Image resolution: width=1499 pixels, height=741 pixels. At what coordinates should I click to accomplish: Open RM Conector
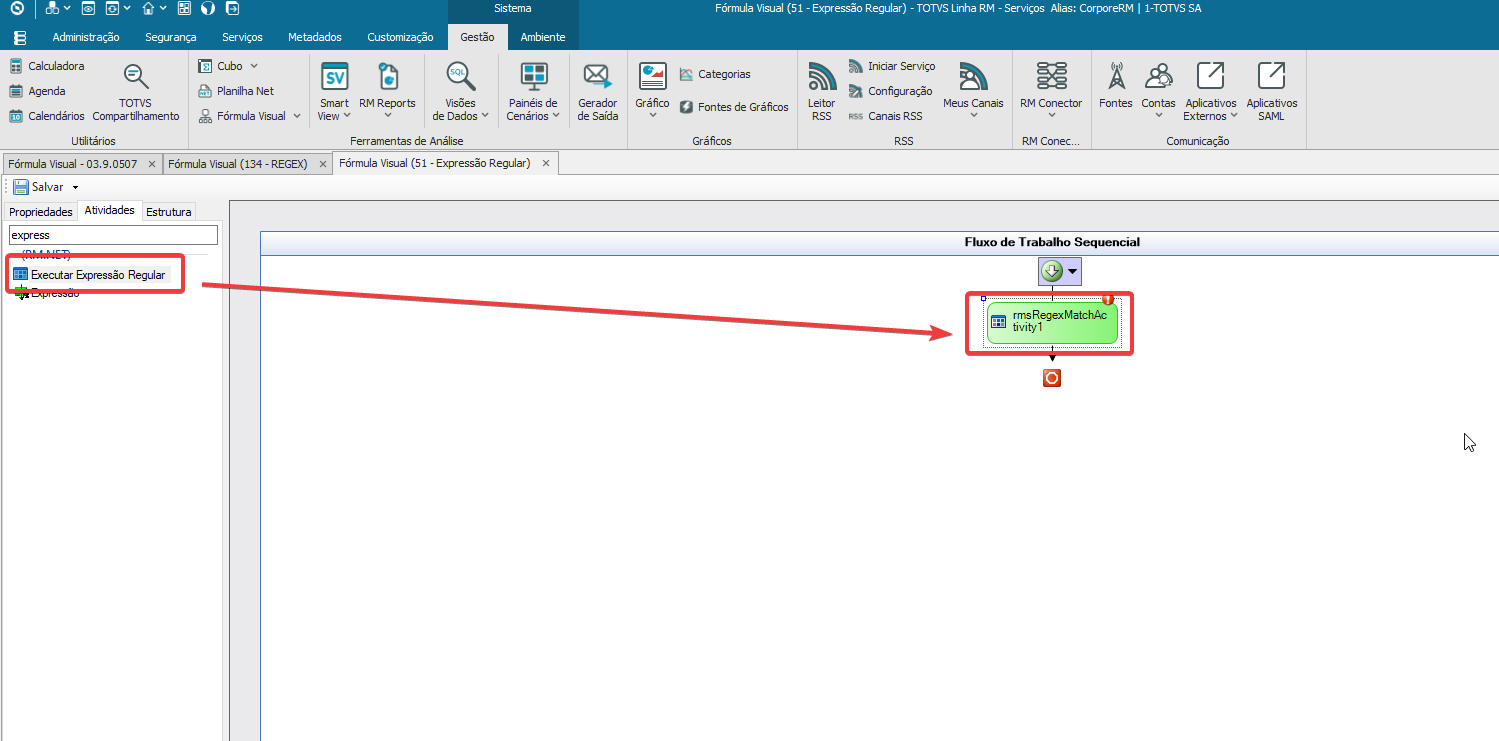(x=1051, y=92)
